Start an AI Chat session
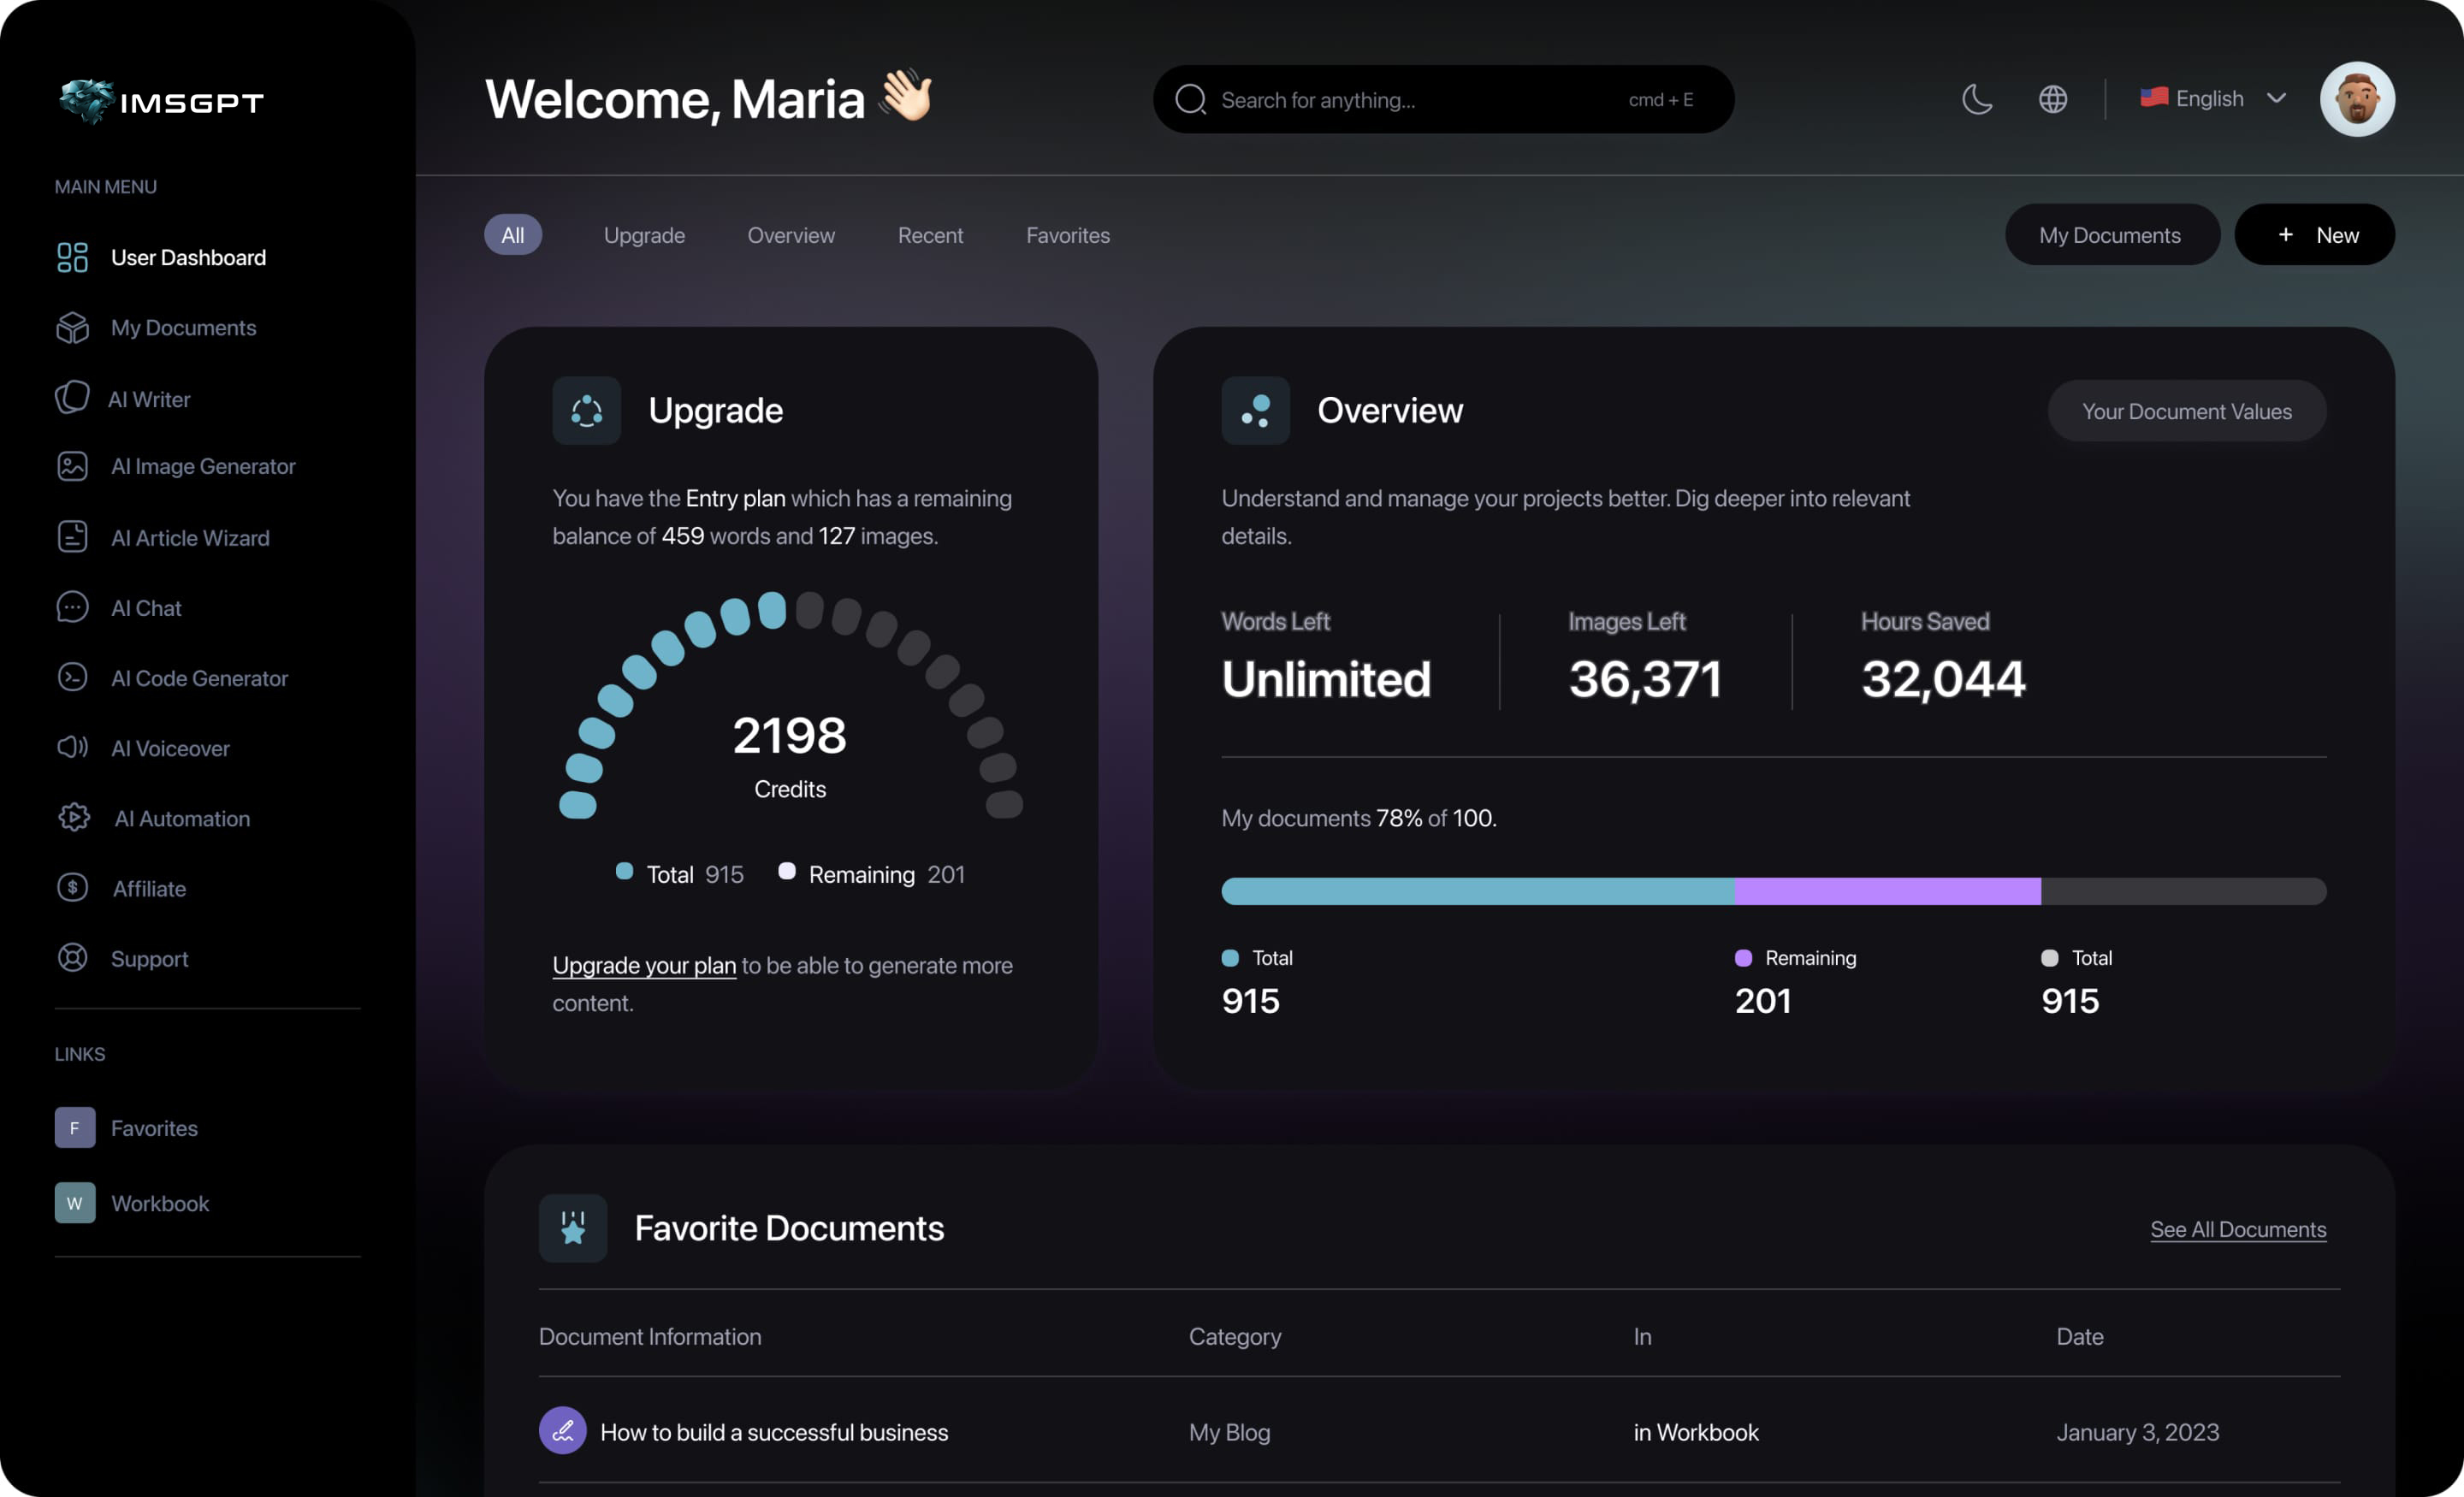 tap(146, 607)
